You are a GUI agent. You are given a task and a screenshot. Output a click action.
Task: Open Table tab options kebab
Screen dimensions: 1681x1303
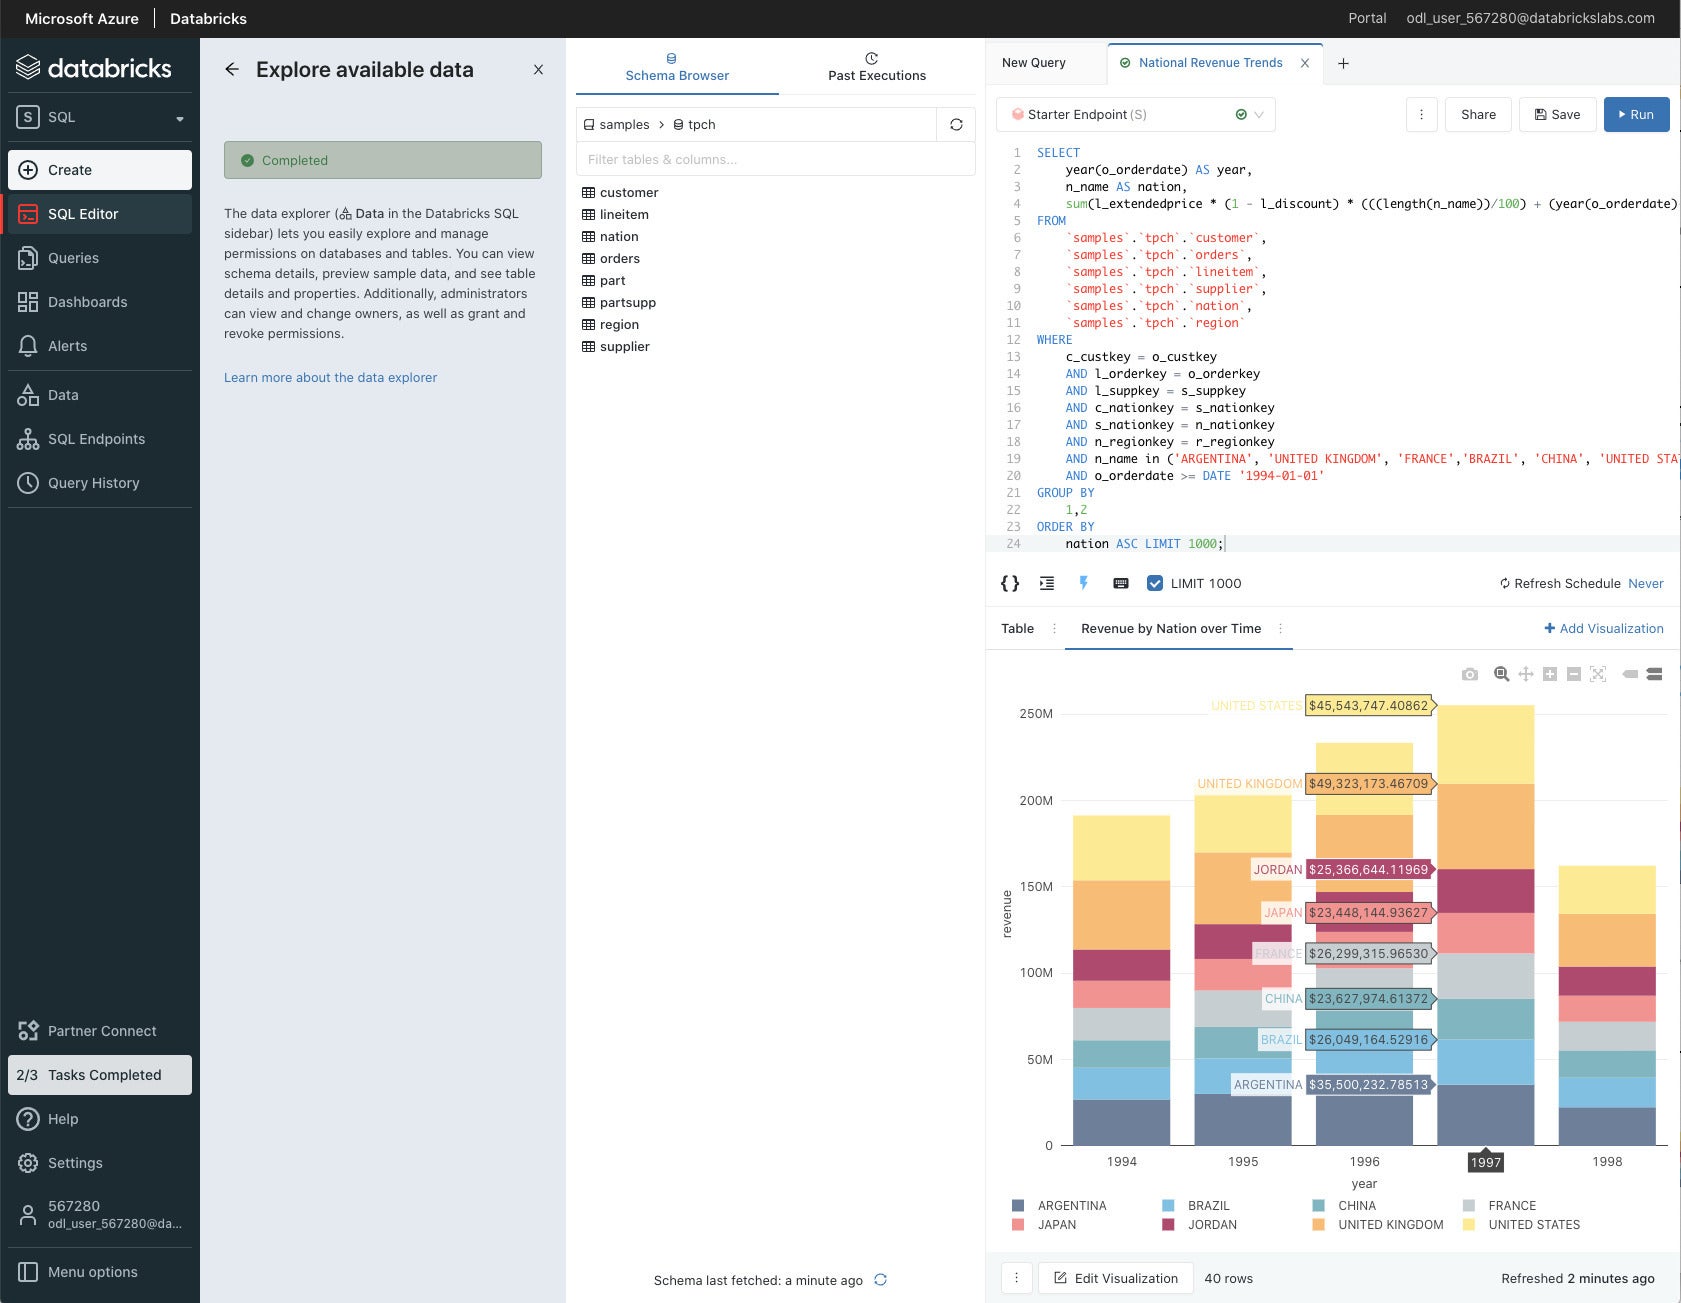click(1054, 628)
